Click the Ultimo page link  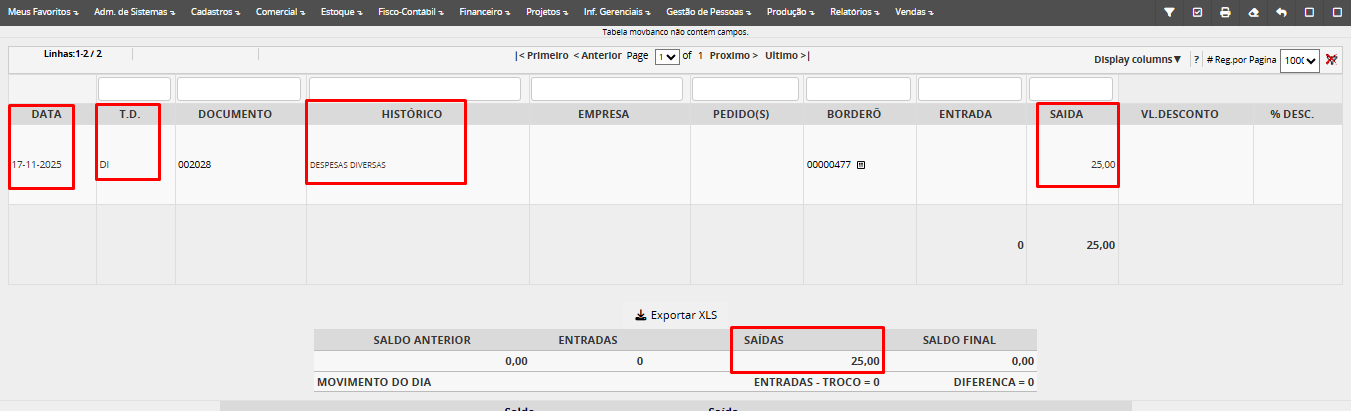point(787,56)
